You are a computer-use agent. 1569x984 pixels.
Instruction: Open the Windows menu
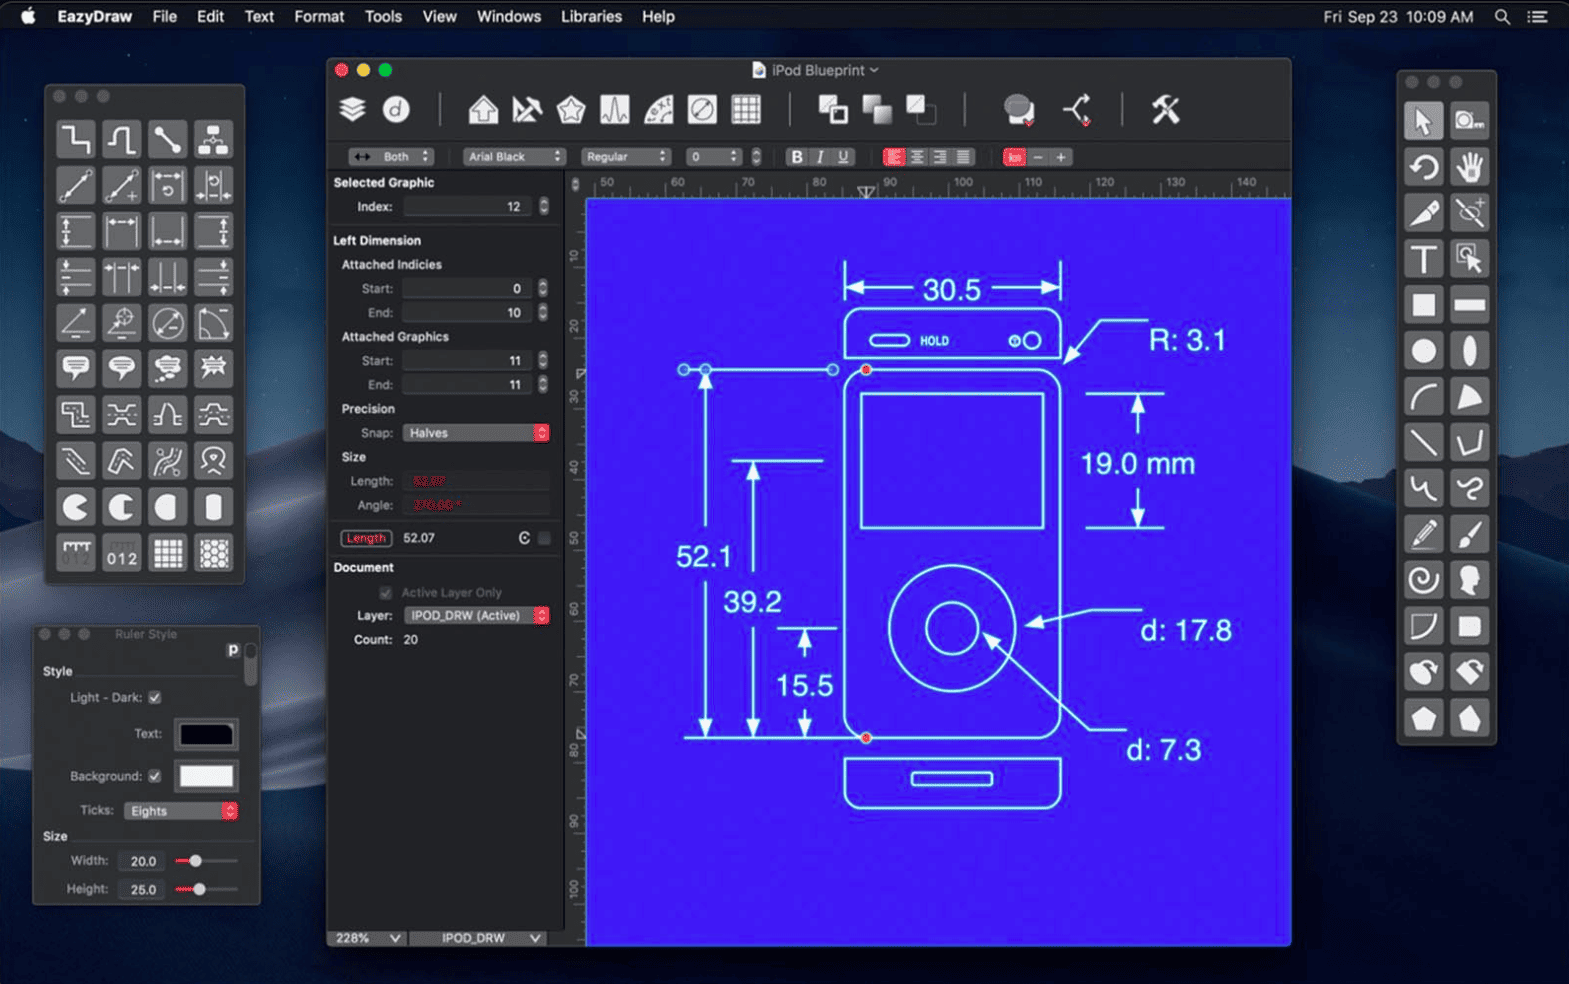tap(508, 16)
